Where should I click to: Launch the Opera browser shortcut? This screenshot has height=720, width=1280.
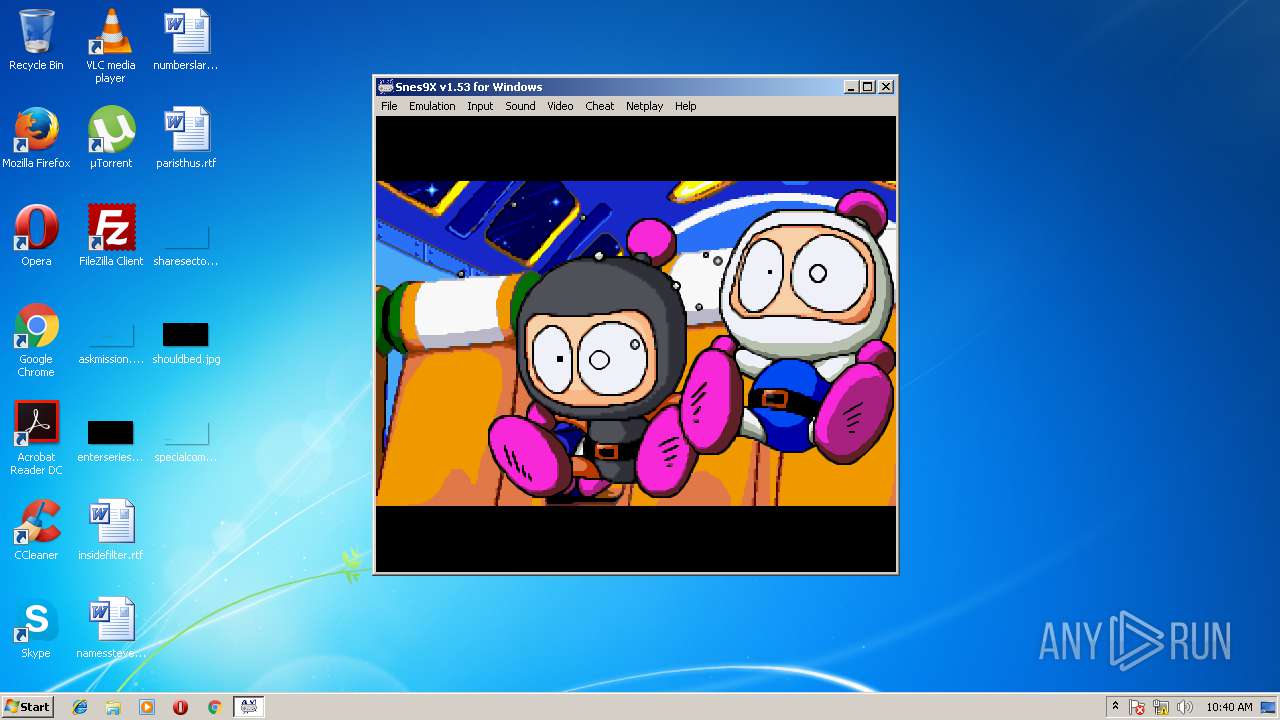[36, 236]
